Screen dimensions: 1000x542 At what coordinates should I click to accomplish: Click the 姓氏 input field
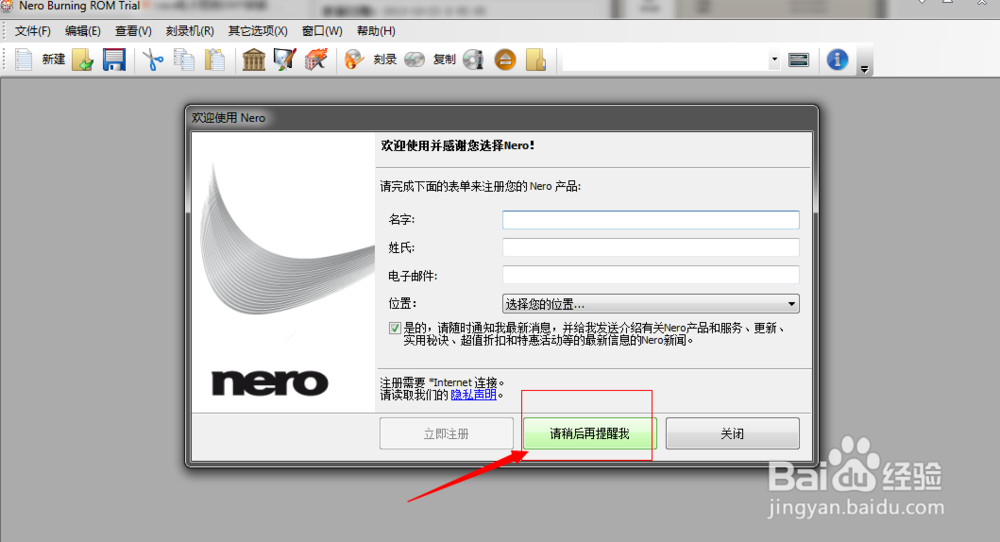(x=651, y=247)
